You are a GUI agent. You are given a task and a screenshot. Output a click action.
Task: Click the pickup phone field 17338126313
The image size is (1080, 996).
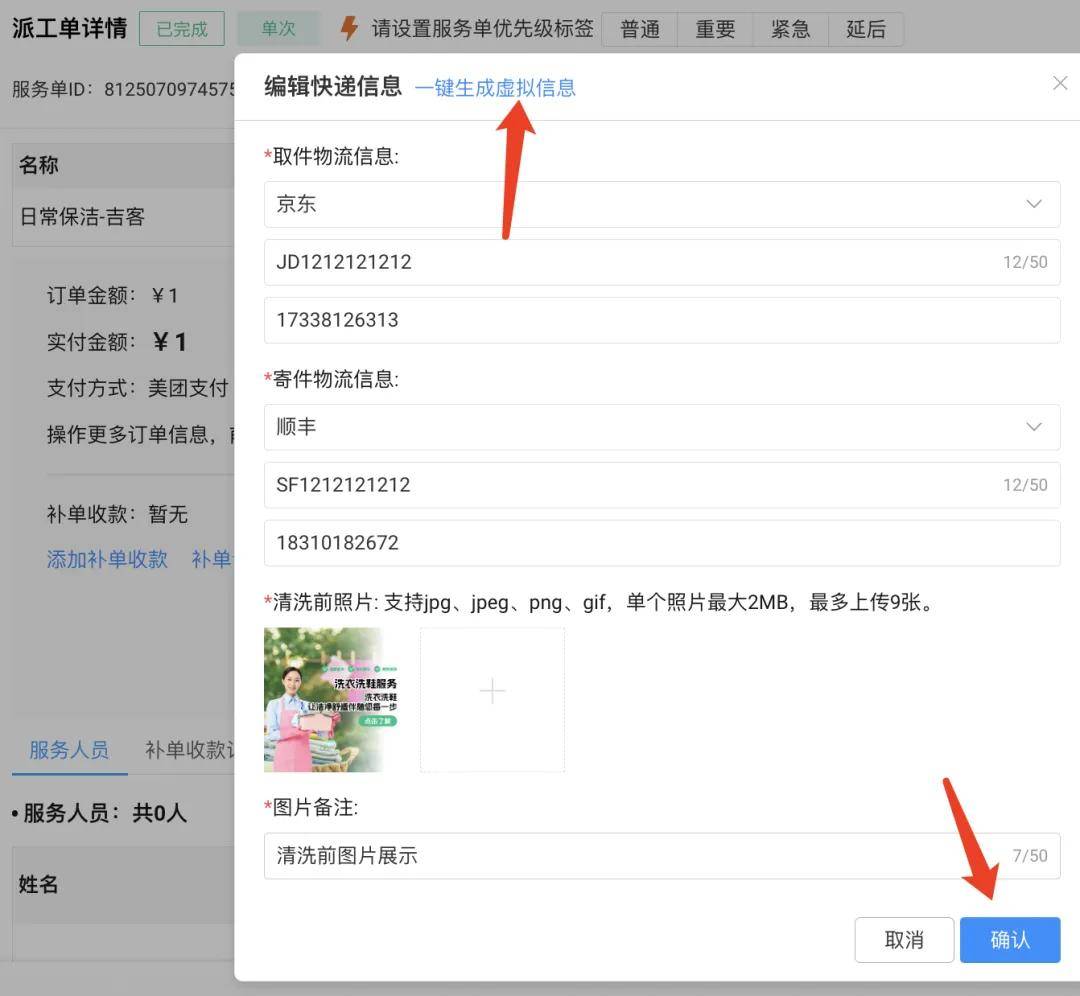pyautogui.click(x=661, y=320)
